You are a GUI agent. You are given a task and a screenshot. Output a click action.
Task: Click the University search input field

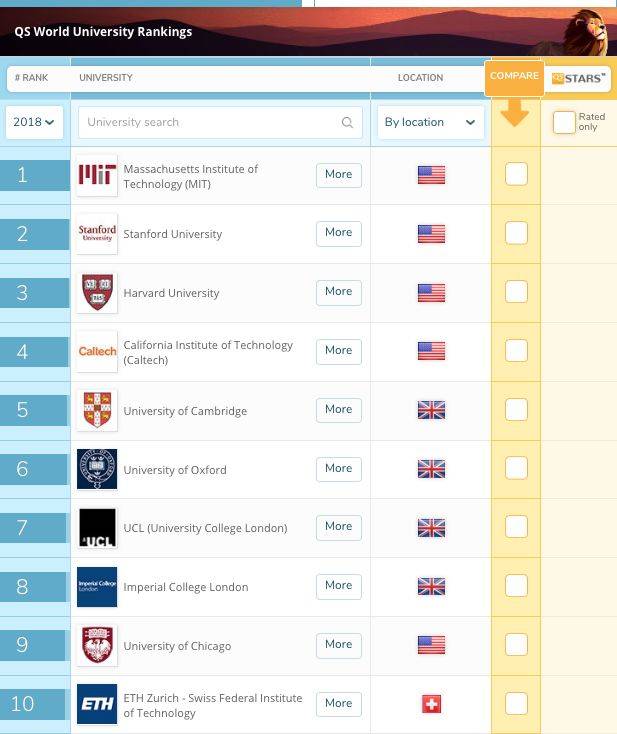(210, 122)
